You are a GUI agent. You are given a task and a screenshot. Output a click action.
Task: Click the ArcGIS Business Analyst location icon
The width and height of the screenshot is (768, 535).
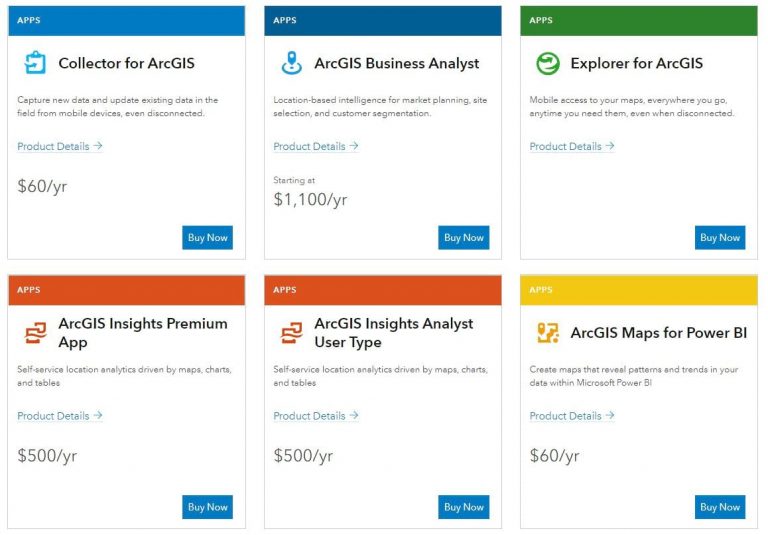pyautogui.click(x=291, y=63)
